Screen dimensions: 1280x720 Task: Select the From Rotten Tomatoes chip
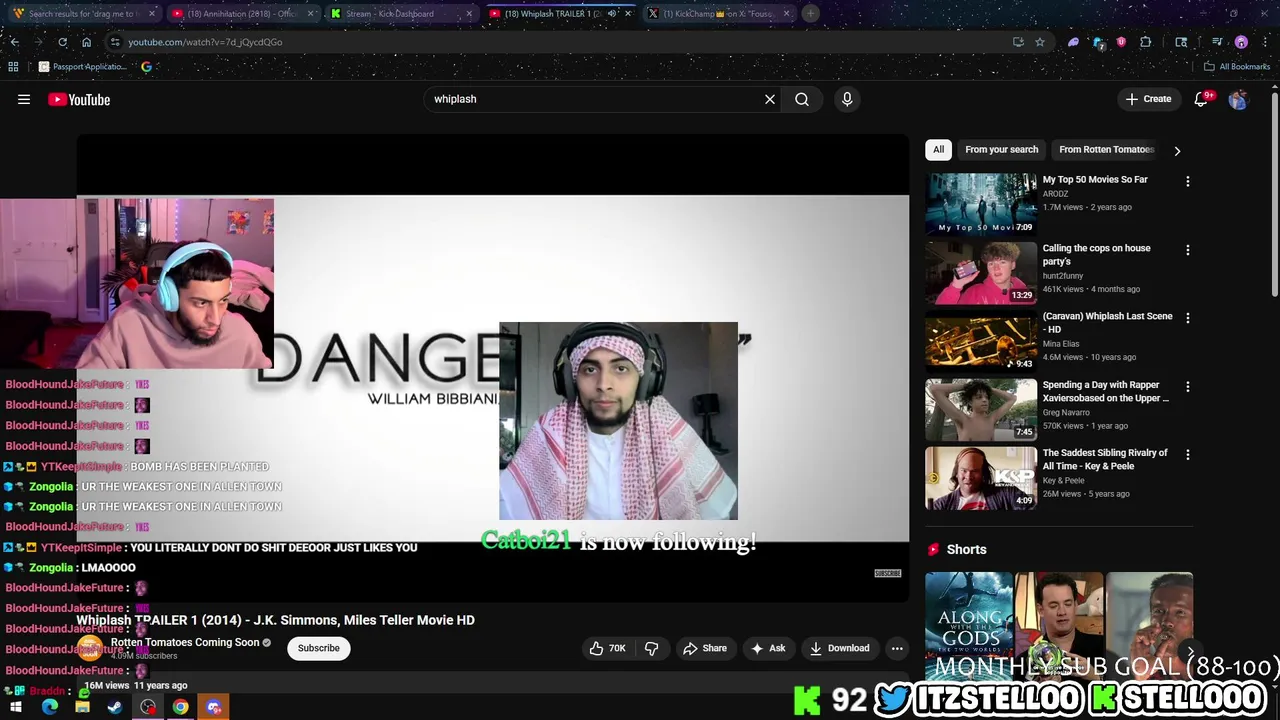1106,149
